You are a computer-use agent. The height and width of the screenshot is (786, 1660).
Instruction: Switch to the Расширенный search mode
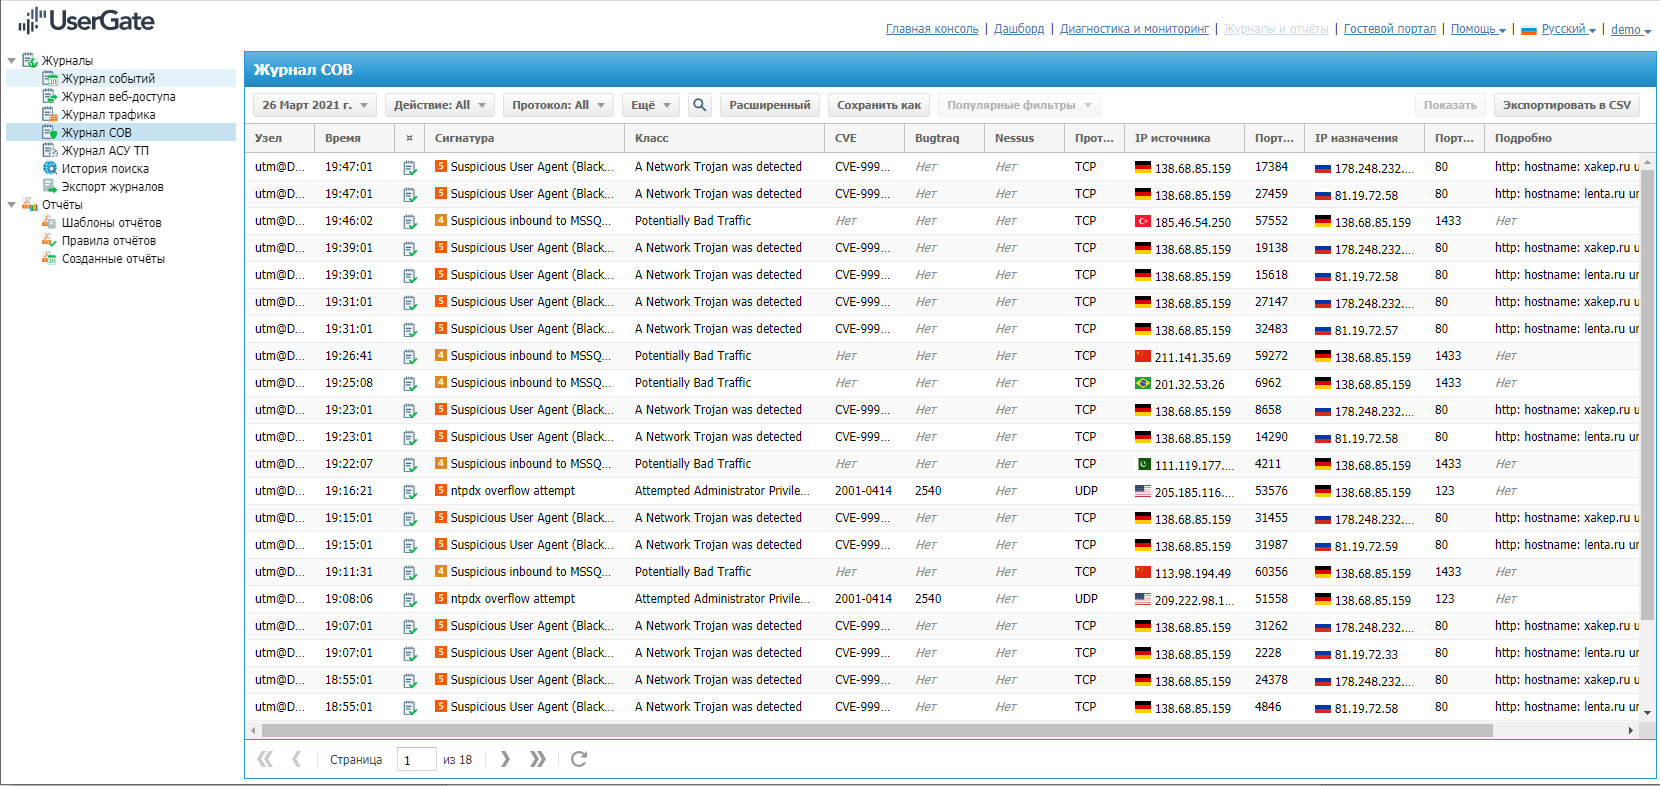coord(770,105)
